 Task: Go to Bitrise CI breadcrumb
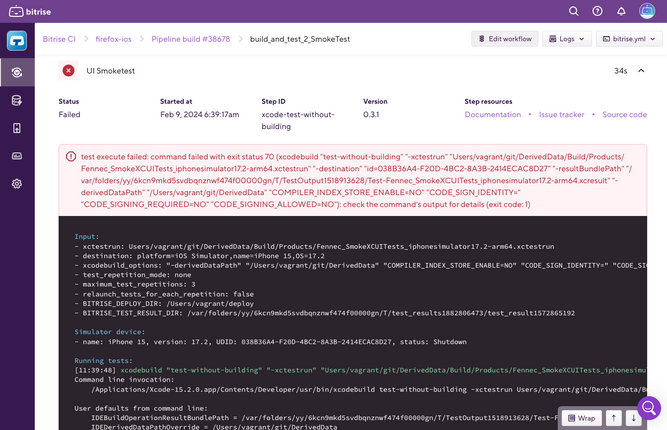click(x=59, y=39)
